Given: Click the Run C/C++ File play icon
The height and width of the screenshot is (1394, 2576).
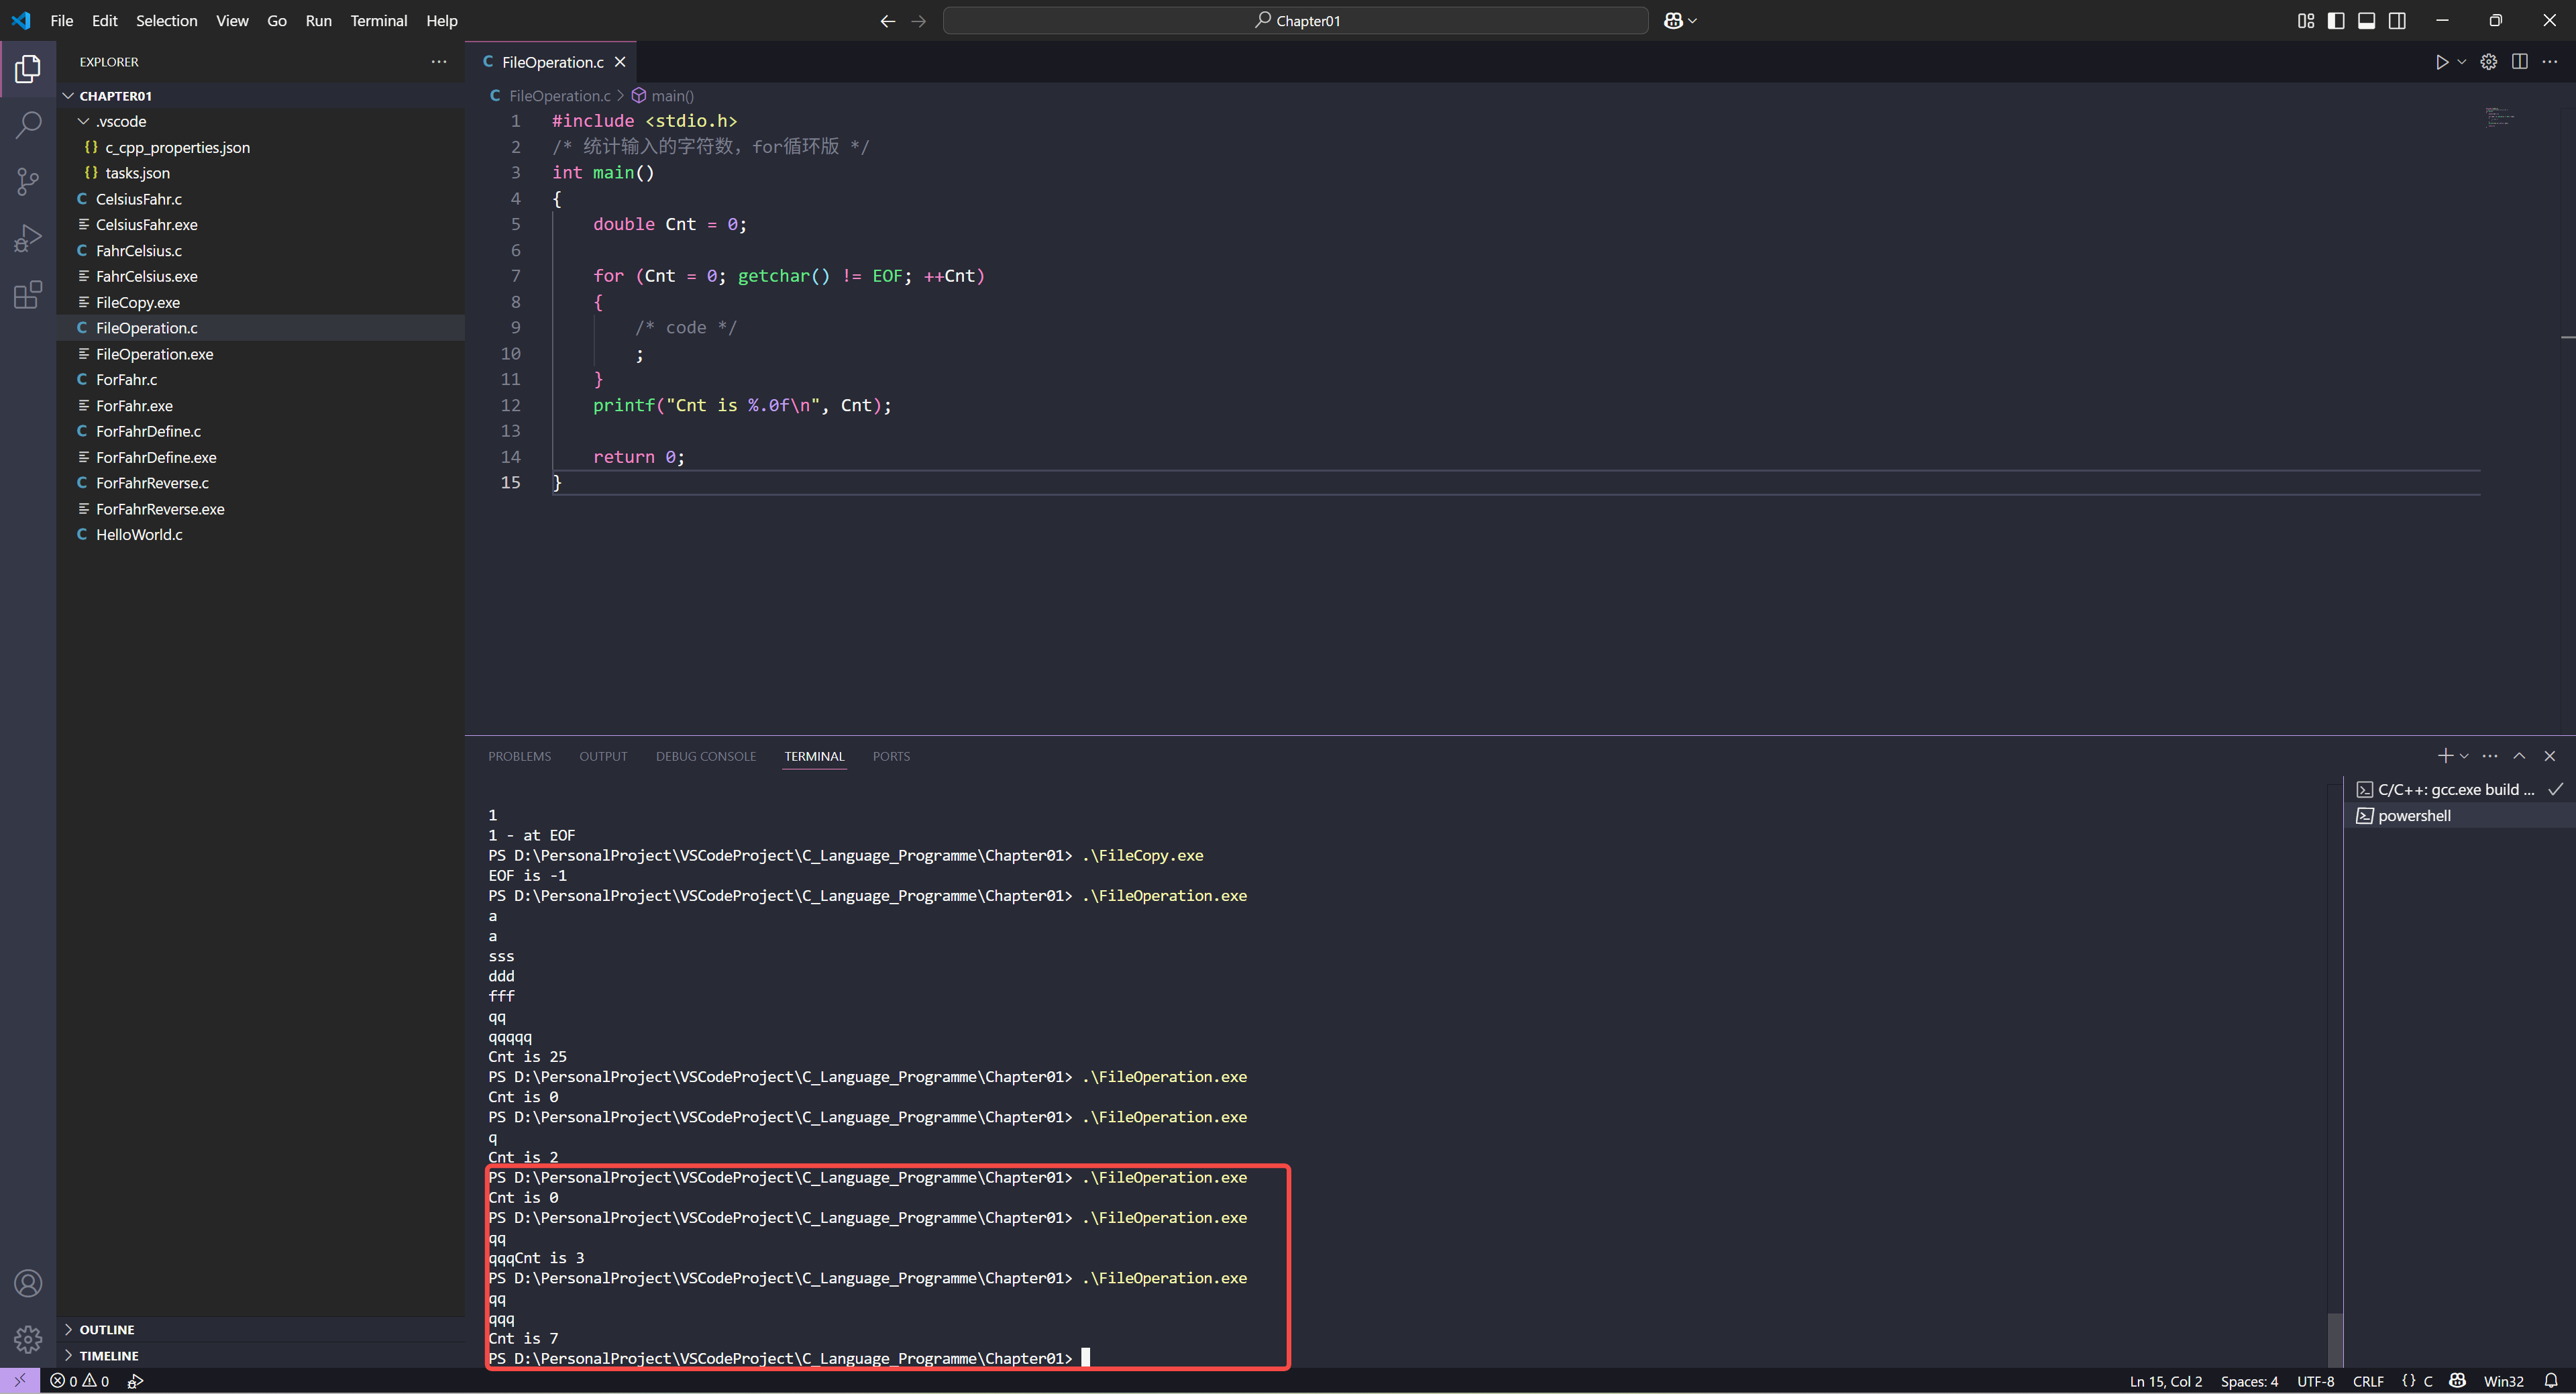Looking at the screenshot, I should coord(2441,62).
